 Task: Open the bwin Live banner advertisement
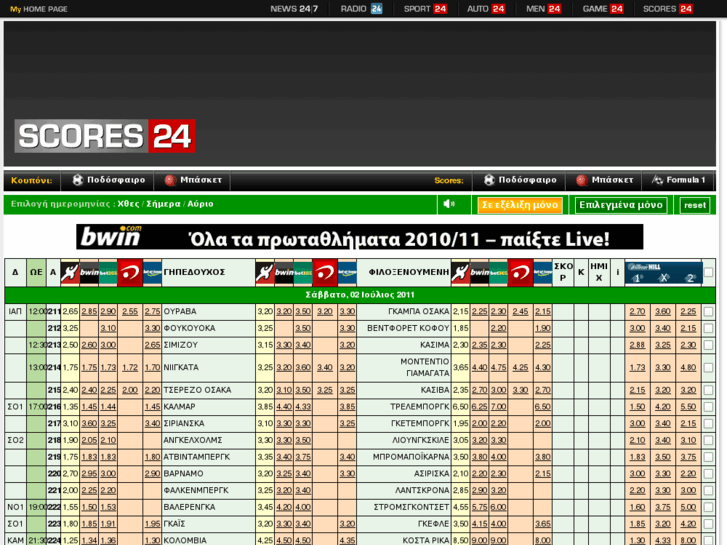[360, 237]
